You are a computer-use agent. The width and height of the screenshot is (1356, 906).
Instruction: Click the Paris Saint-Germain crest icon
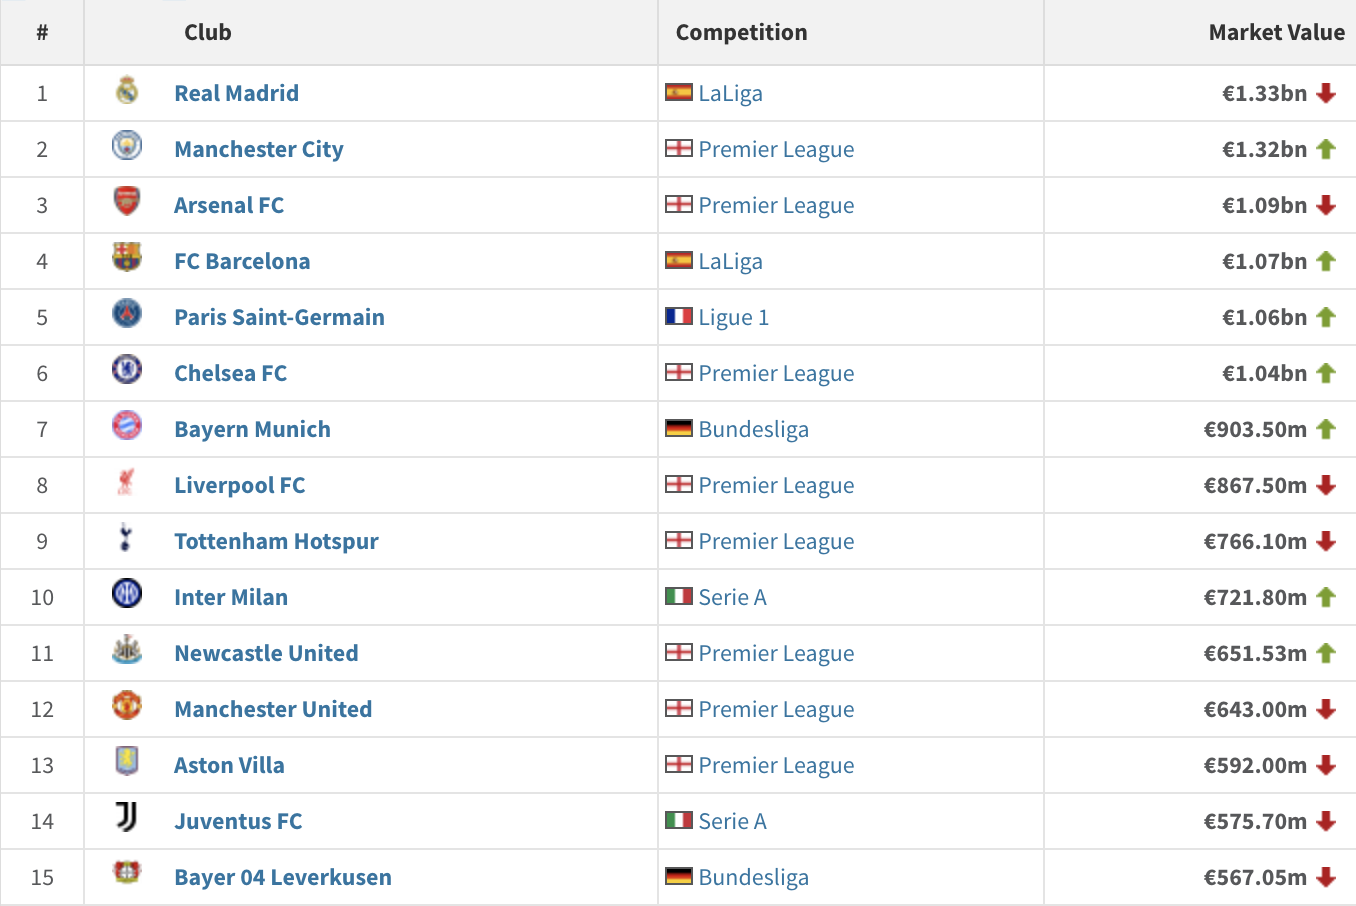pyautogui.click(x=127, y=314)
